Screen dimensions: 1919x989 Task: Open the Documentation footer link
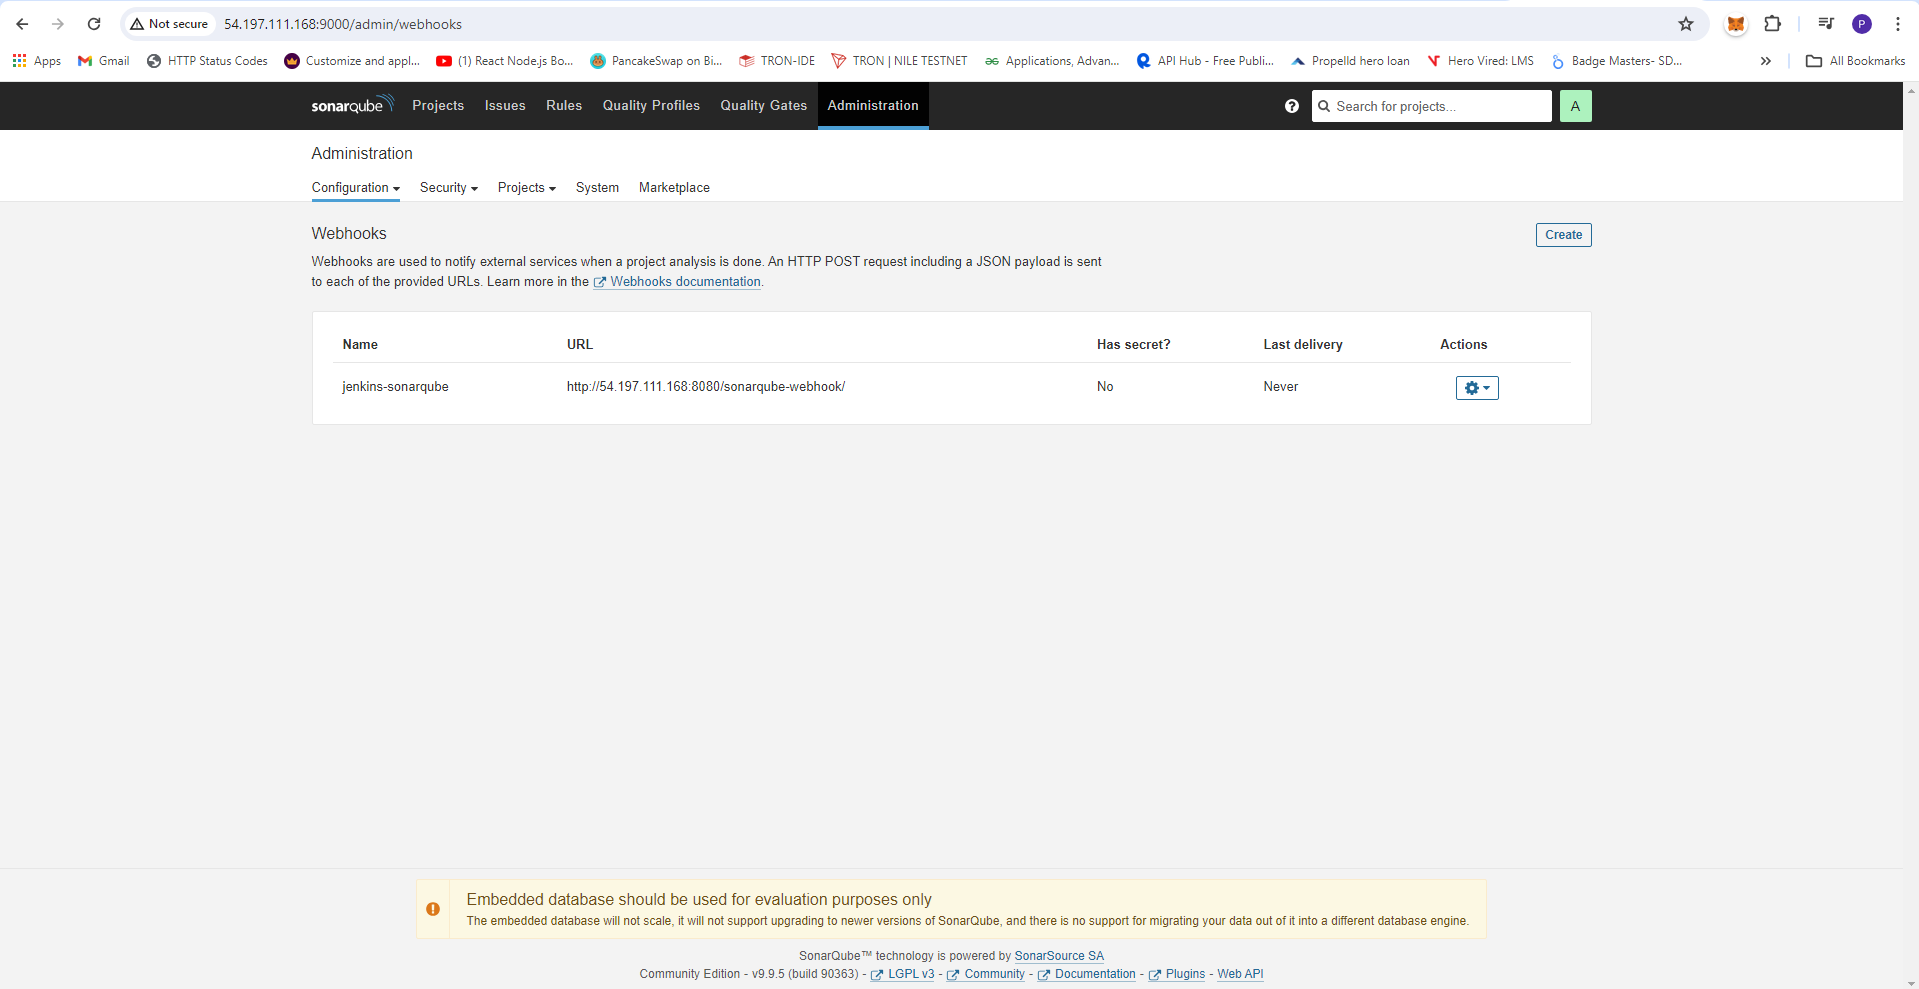click(1087, 974)
